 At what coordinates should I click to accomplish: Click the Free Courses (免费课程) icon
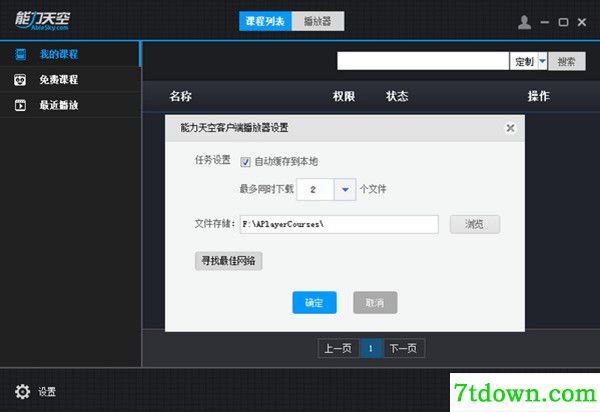[x=20, y=80]
